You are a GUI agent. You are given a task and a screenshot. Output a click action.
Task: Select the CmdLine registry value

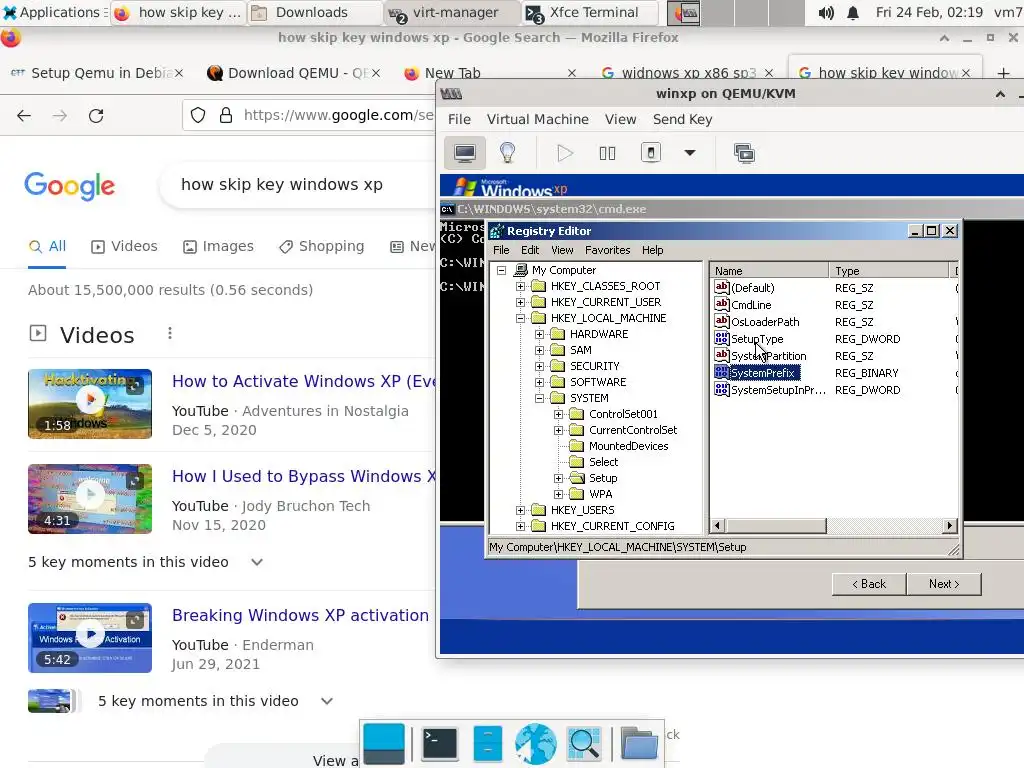(x=751, y=305)
